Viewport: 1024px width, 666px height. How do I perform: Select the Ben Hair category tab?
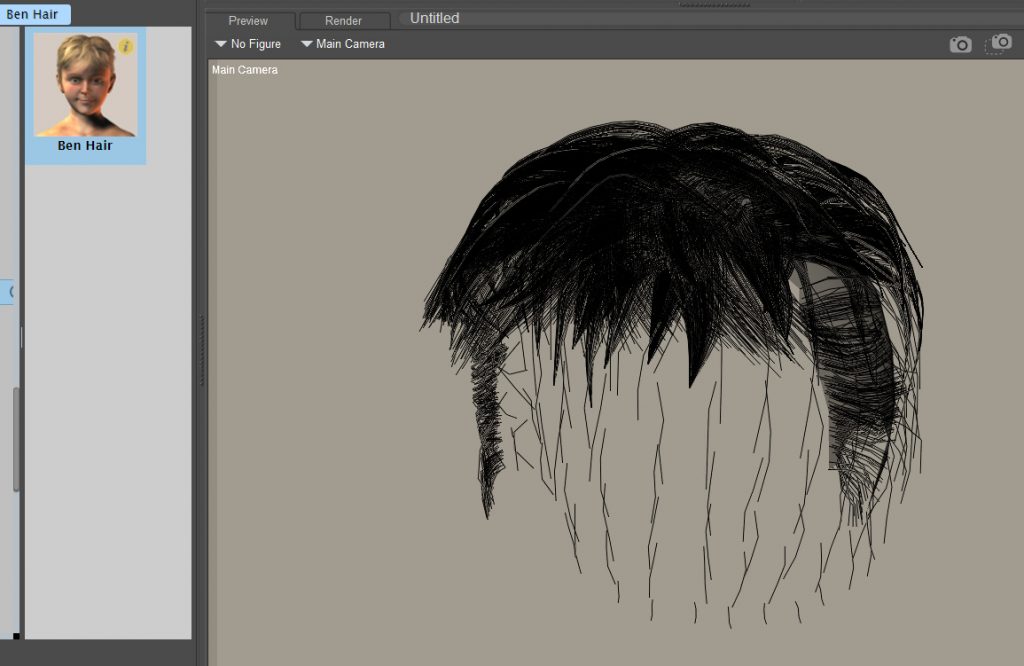pyautogui.click(x=32, y=14)
